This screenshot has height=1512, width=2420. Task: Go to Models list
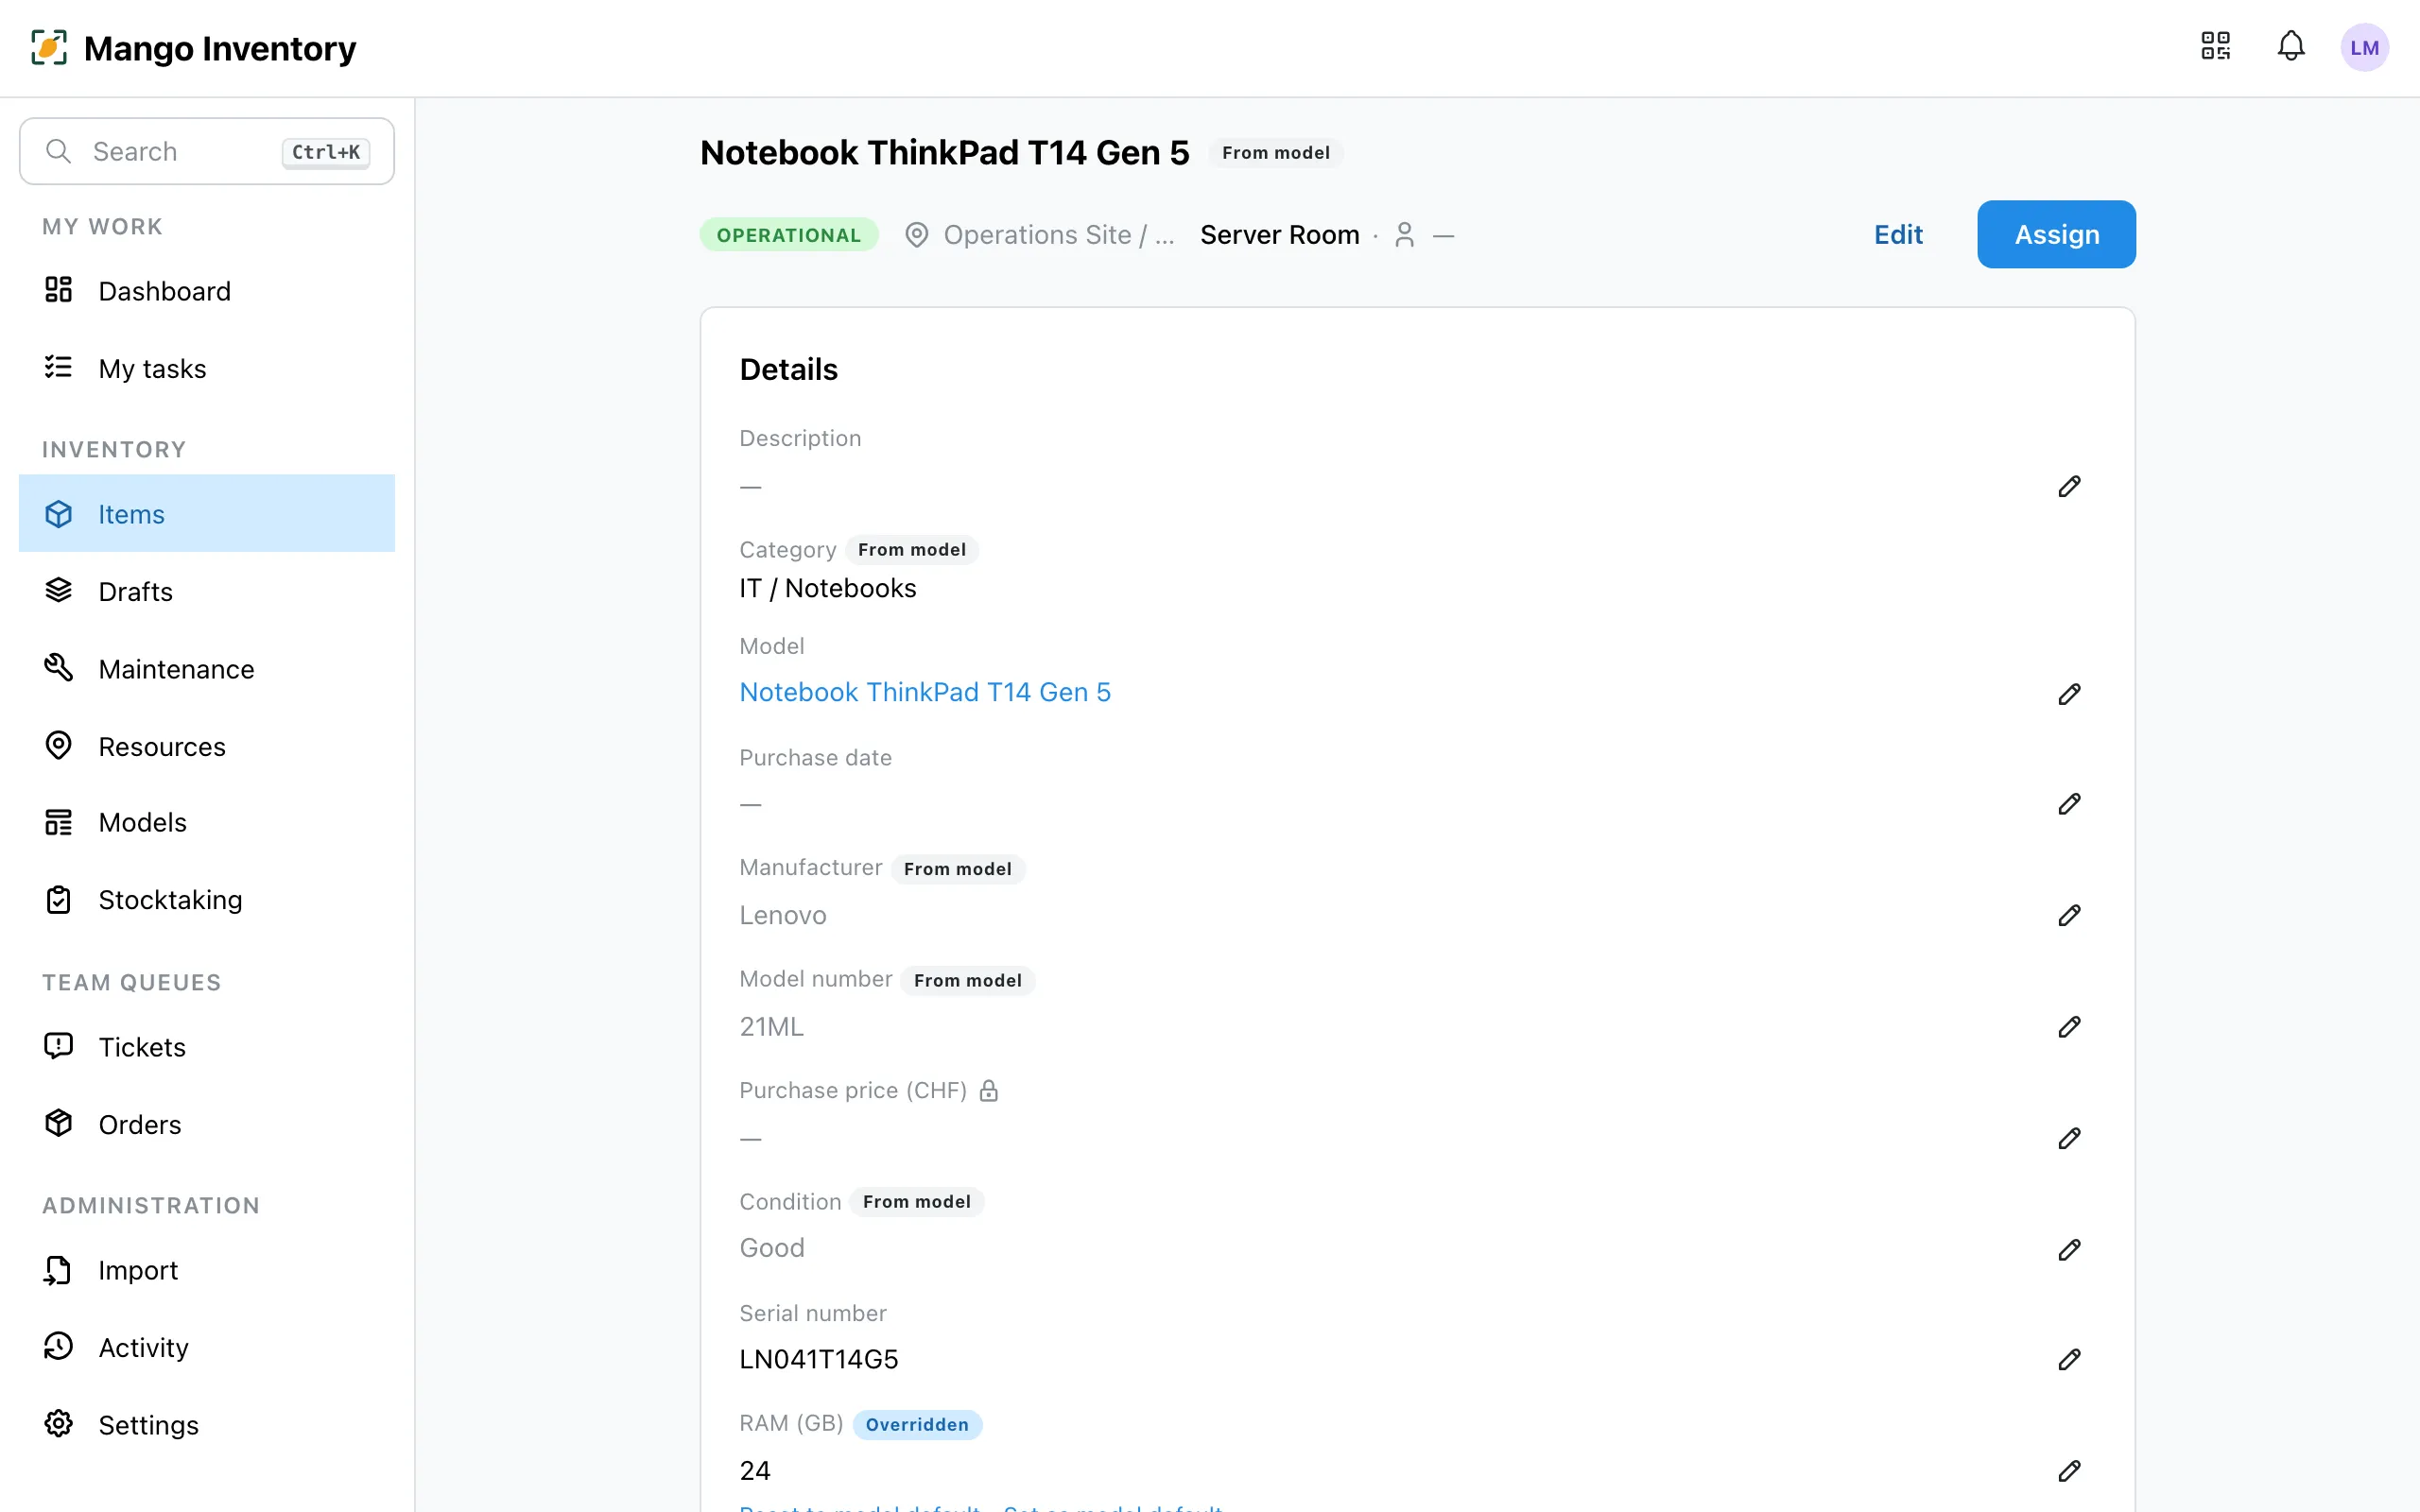pyautogui.click(x=207, y=822)
